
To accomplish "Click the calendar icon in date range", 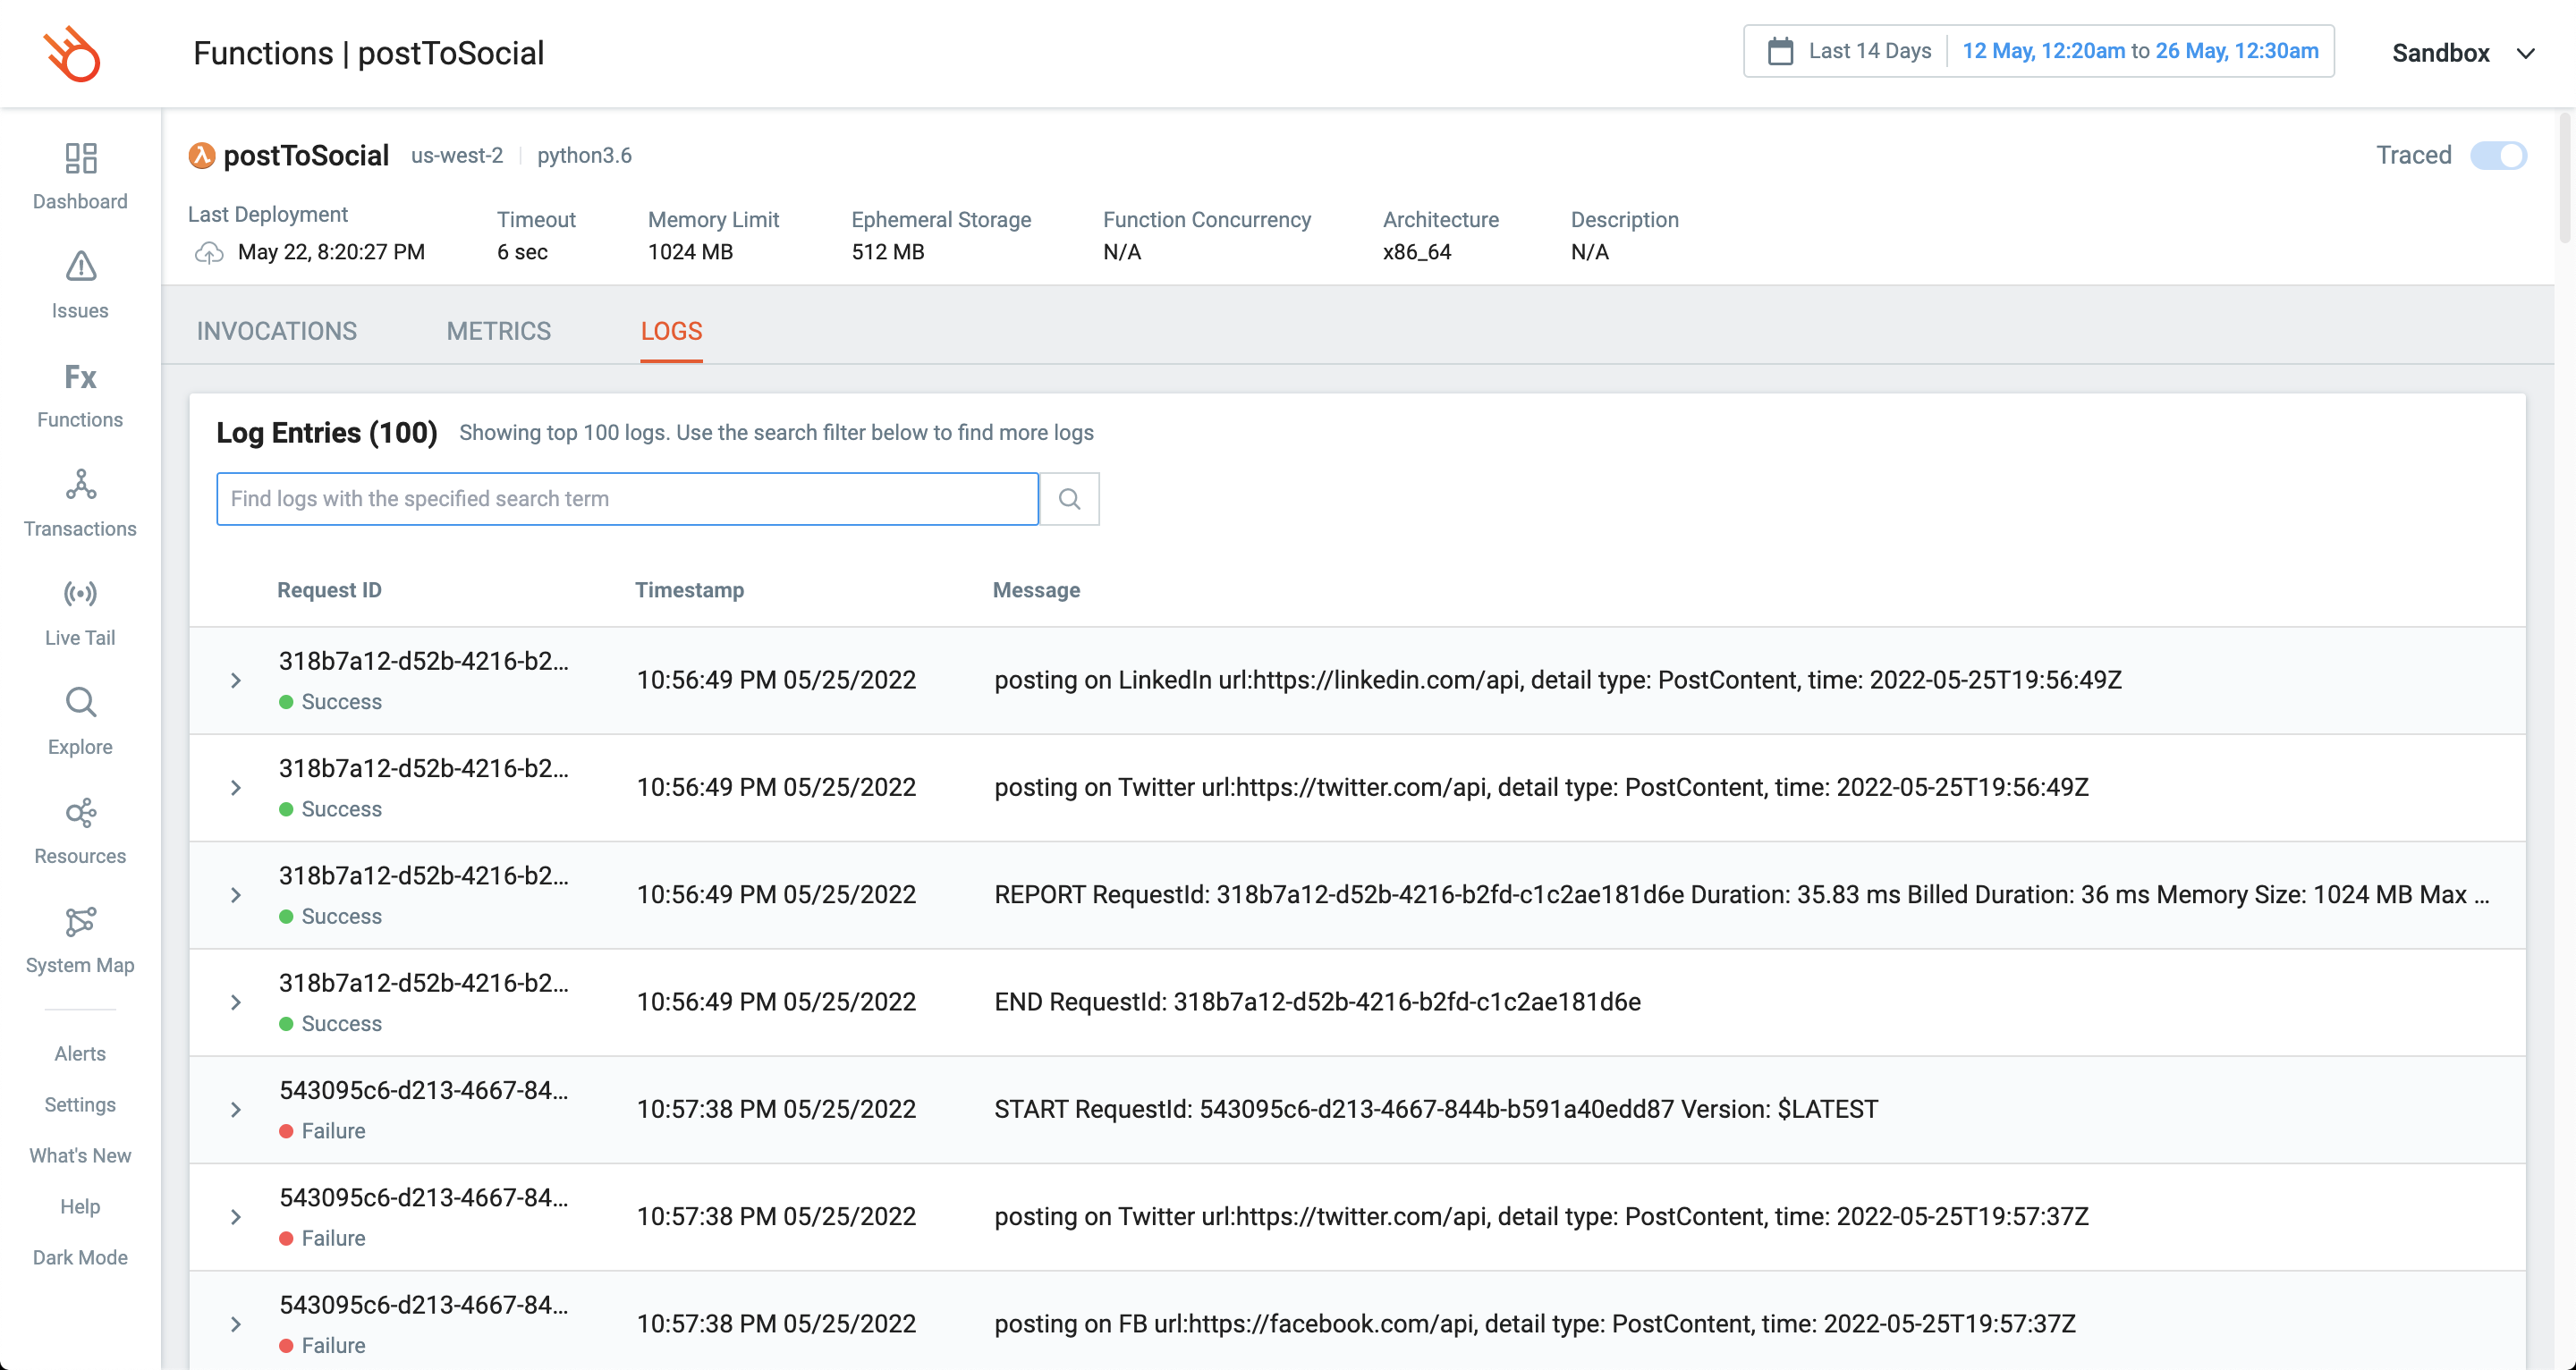I will pyautogui.click(x=1780, y=51).
